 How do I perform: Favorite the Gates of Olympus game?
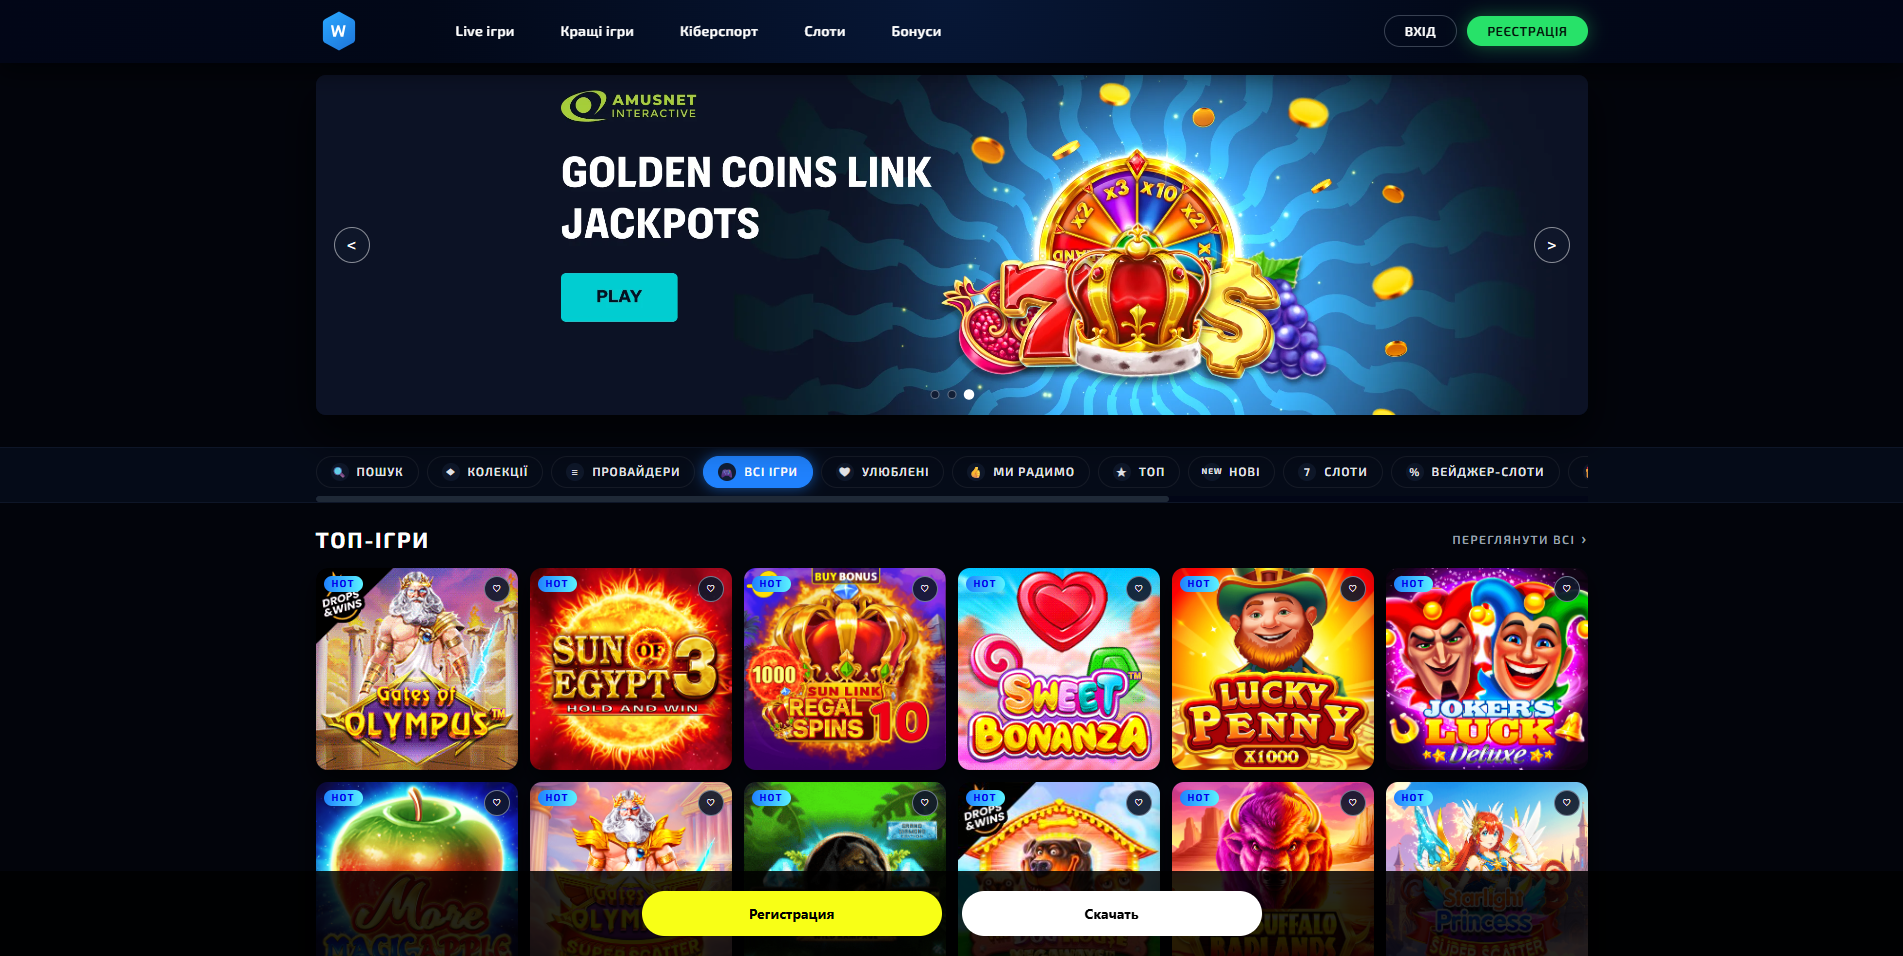pyautogui.click(x=497, y=589)
